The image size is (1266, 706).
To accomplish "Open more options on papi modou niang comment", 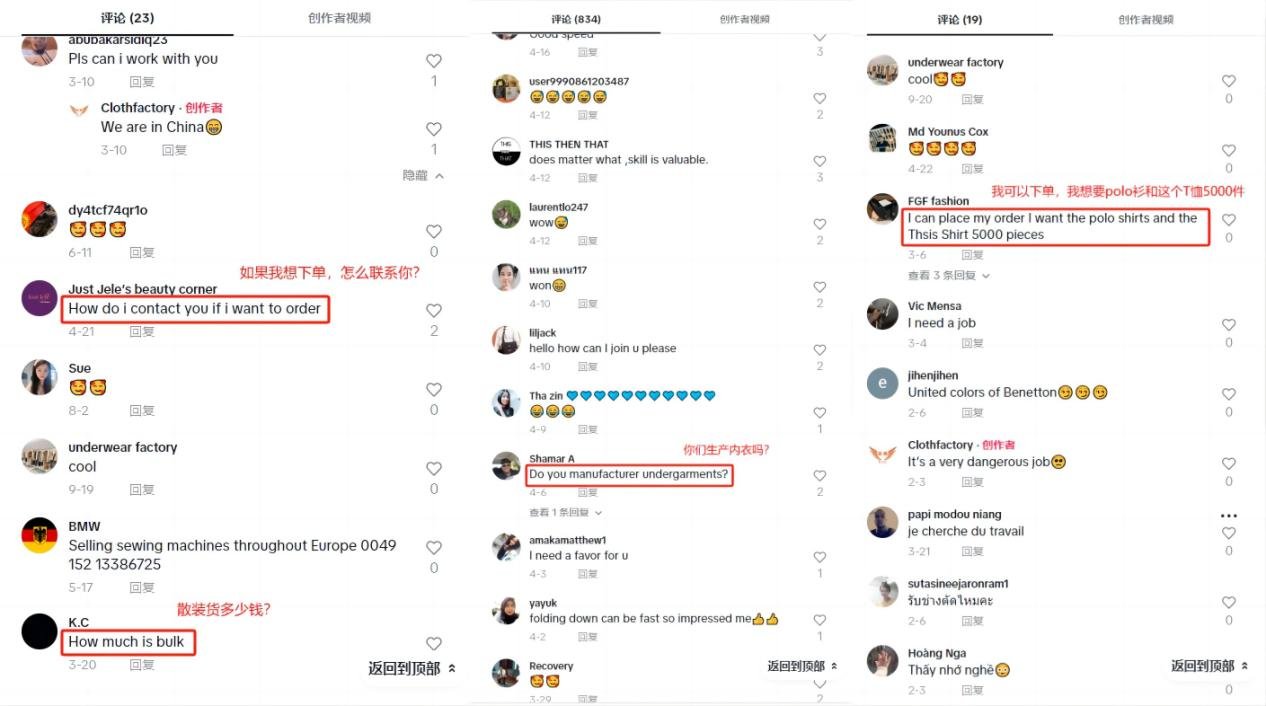I will click(1229, 516).
